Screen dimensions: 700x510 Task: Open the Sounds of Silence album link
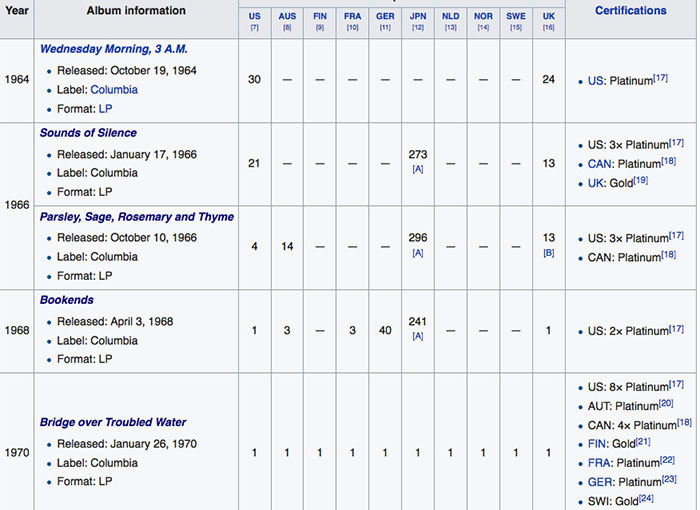coord(88,133)
